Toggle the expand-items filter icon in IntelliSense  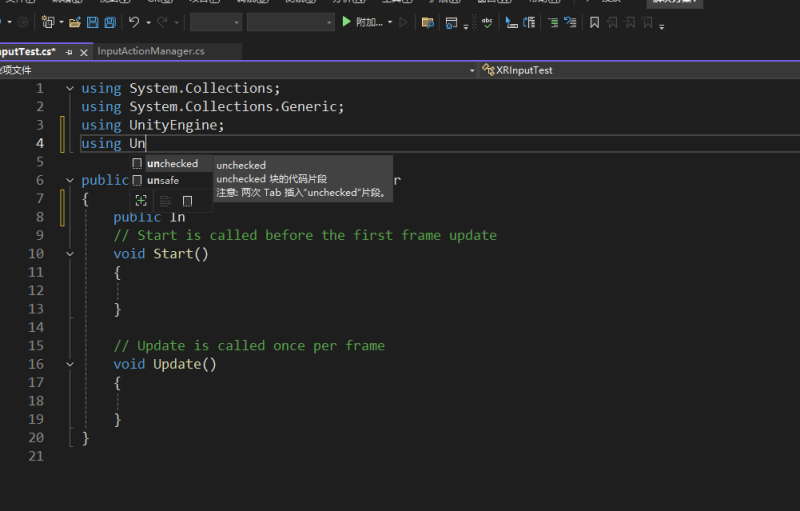[x=141, y=201]
